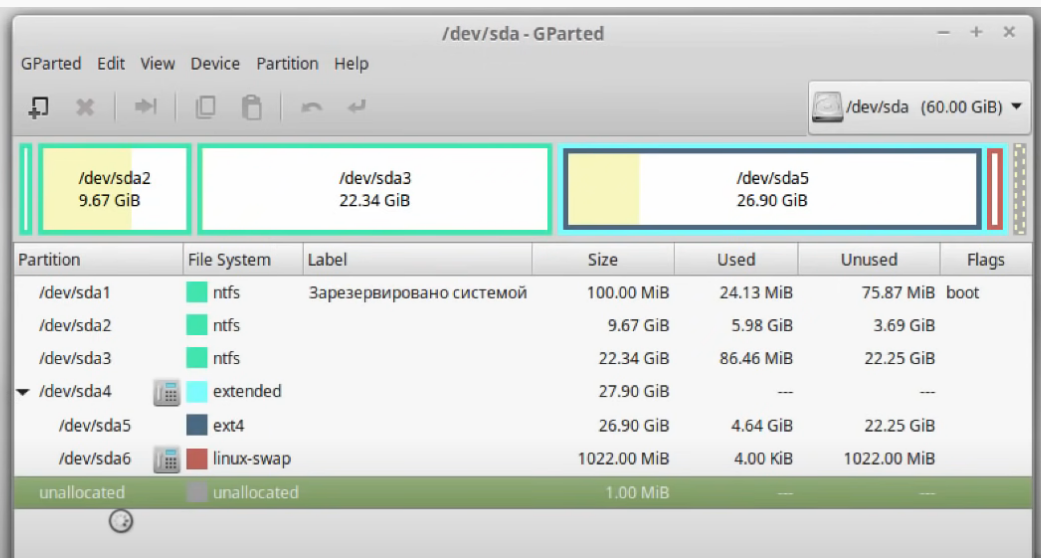Sort by the Label column header
Viewport: 1041px width, 558px height.
coord(418,260)
